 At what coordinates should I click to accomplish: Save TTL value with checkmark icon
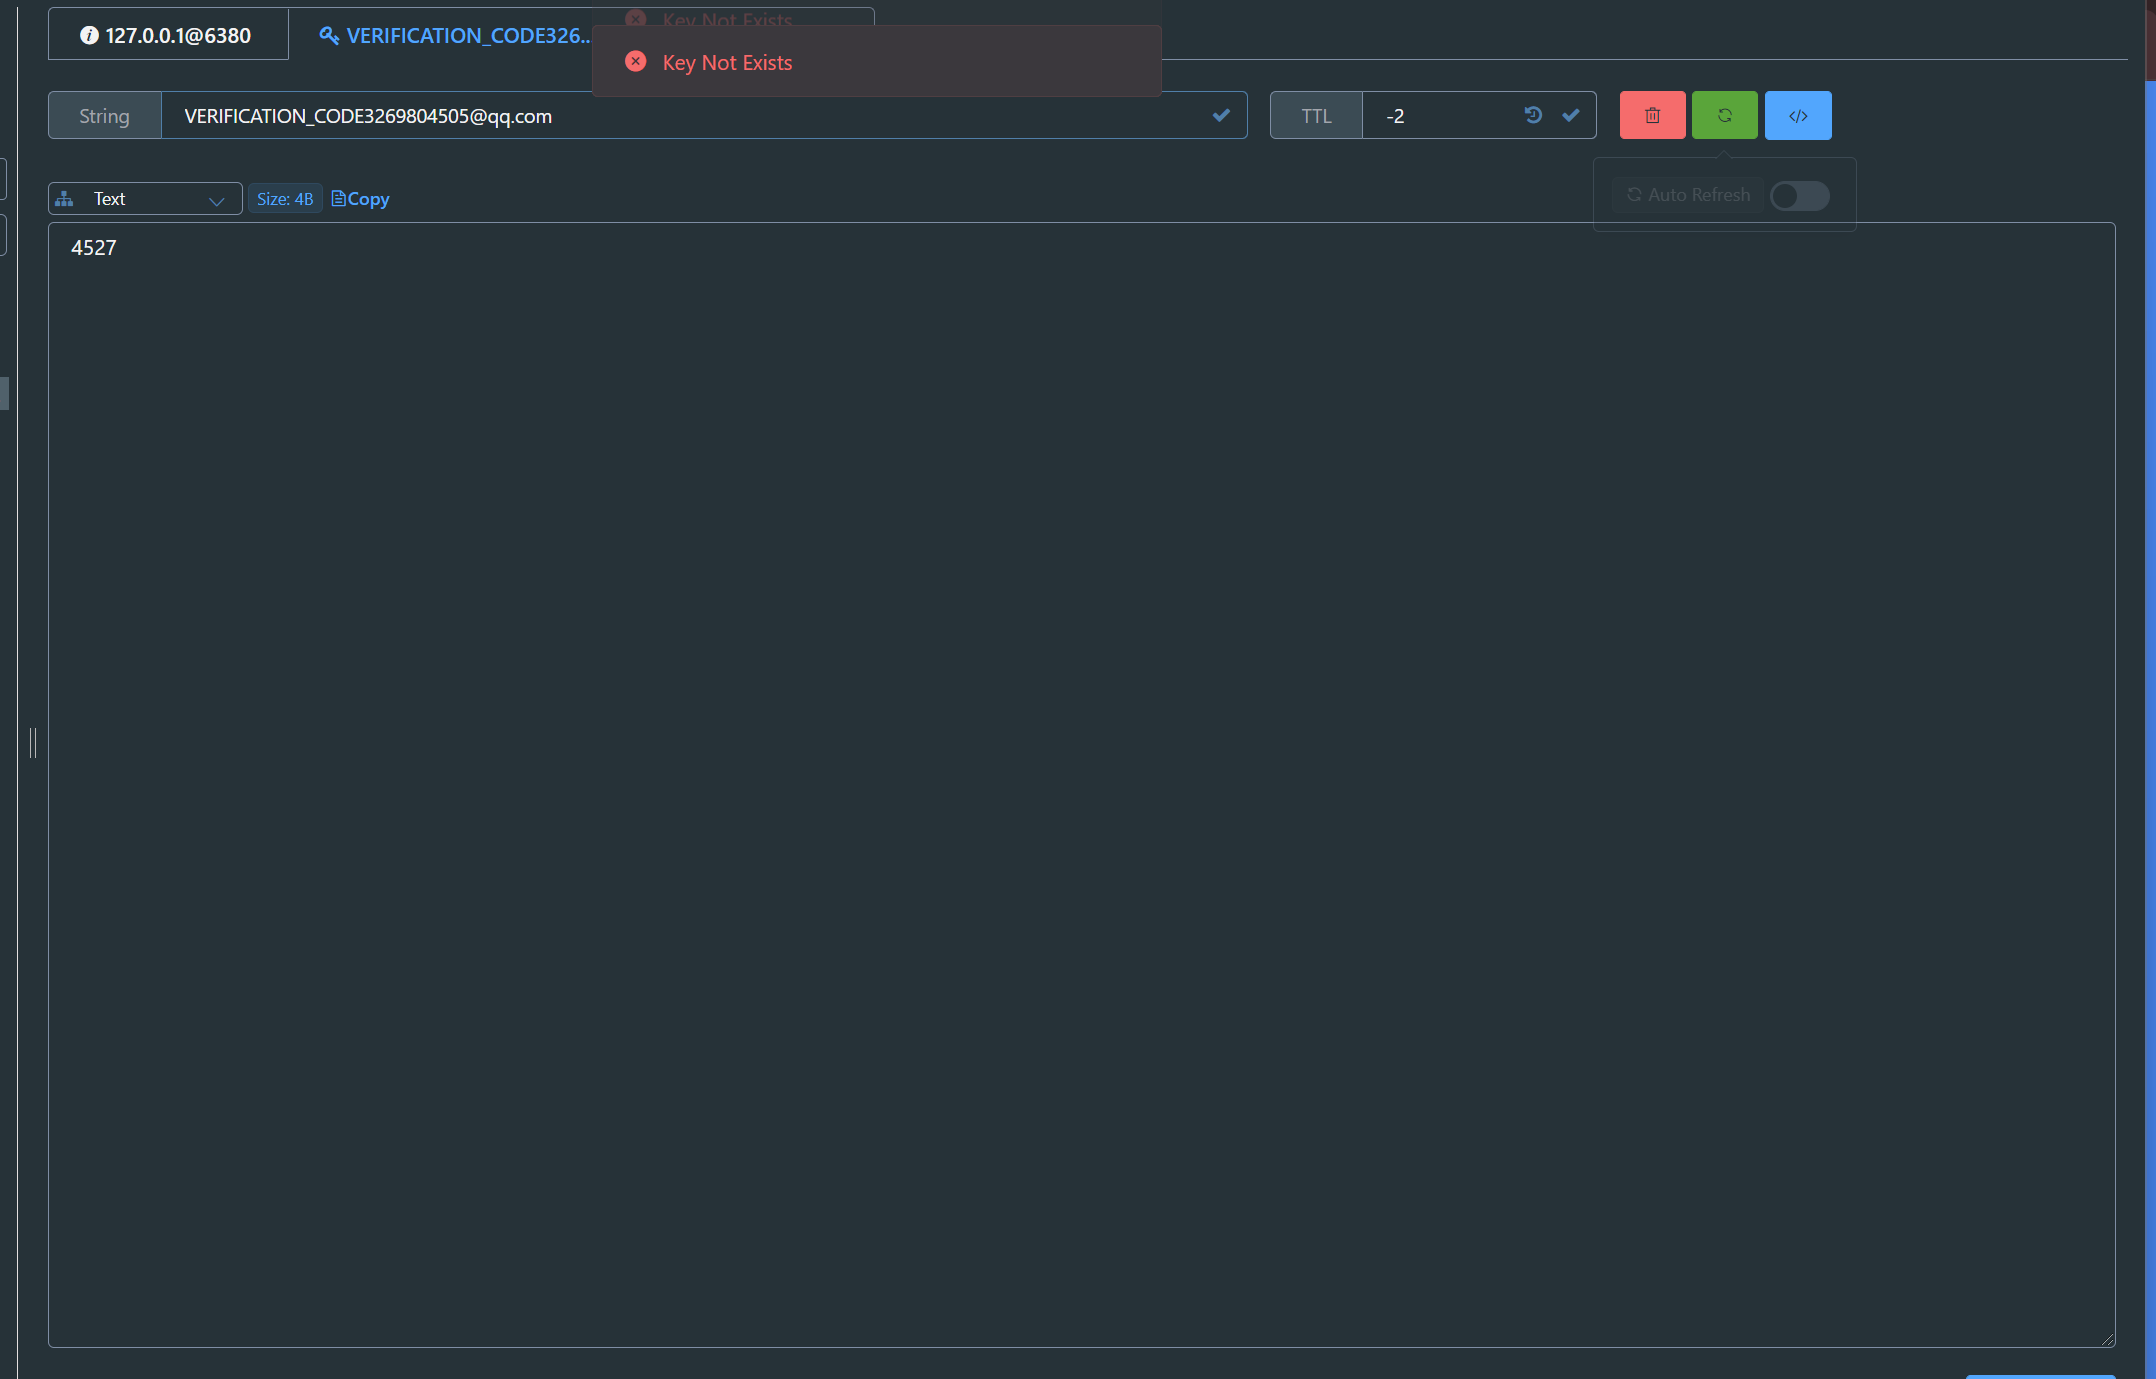1571,115
